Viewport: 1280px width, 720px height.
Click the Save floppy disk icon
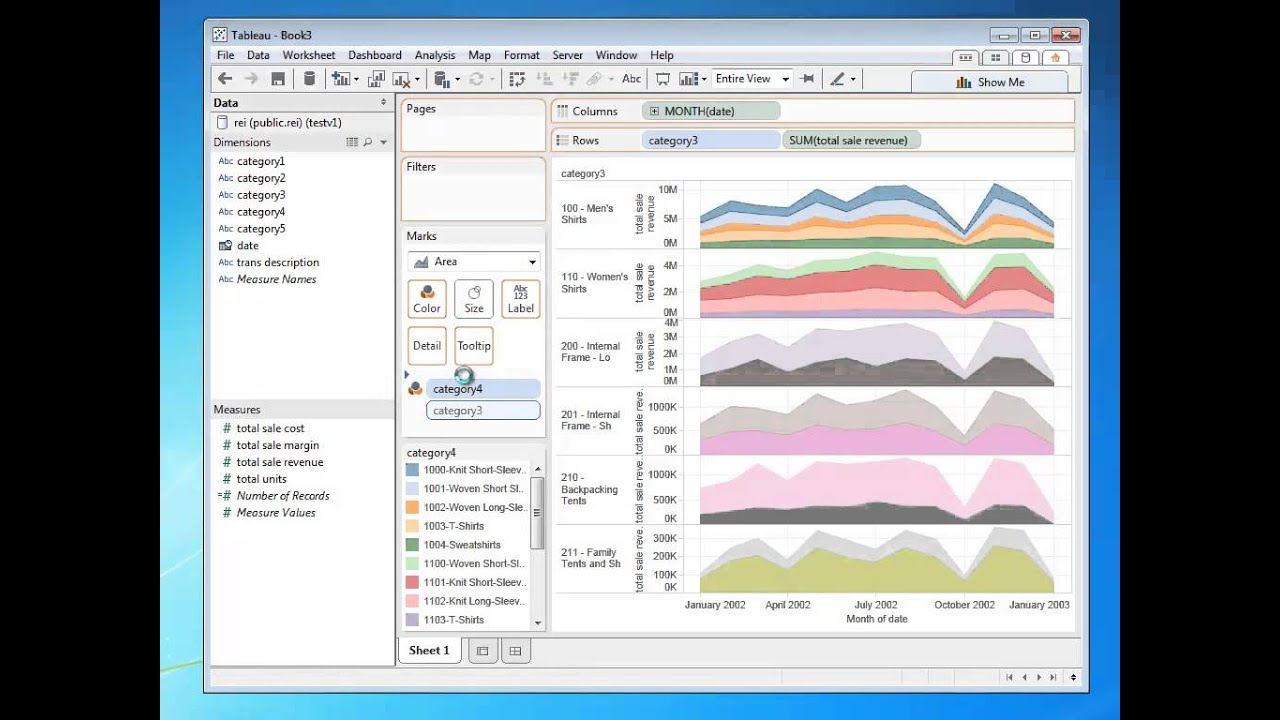278,79
